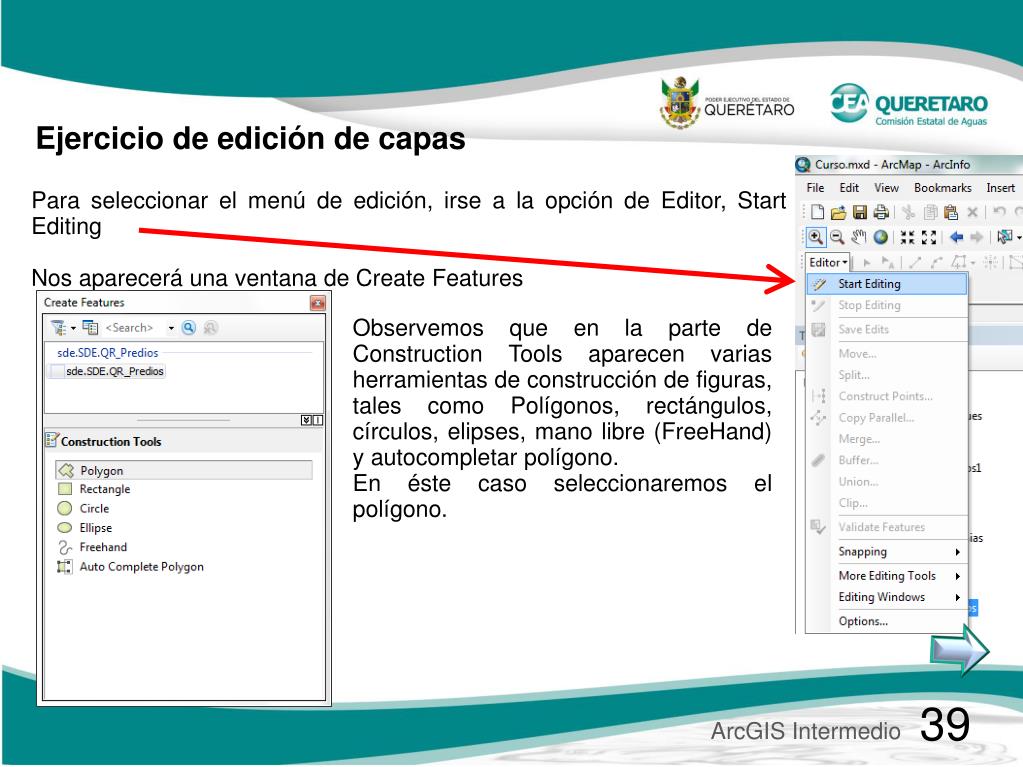The height and width of the screenshot is (767, 1023).
Task: Open the Bookmarks menu
Action: pos(943,188)
